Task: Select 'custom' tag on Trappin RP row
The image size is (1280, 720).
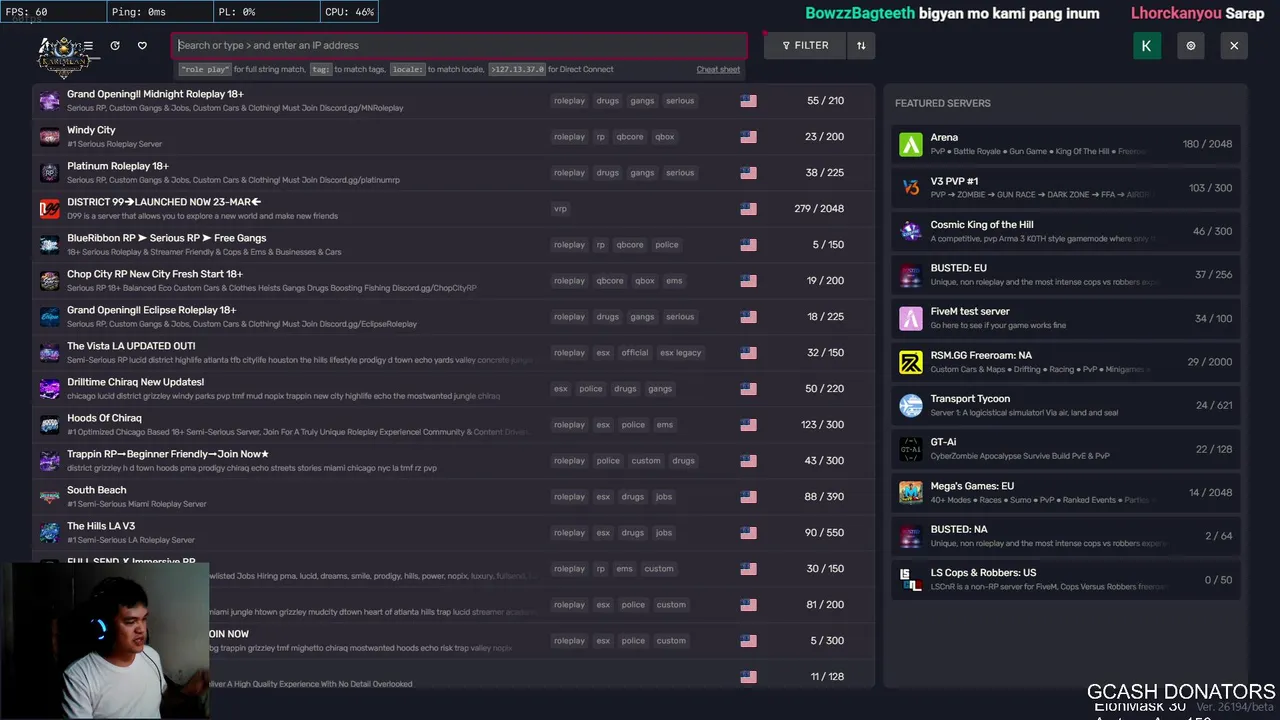Action: point(646,461)
